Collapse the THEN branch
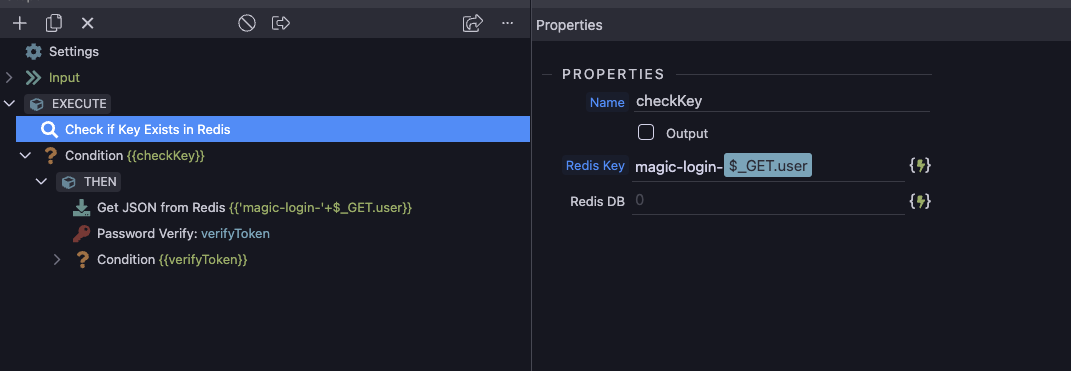Image resolution: width=1071 pixels, height=371 pixels. pyautogui.click(x=42, y=182)
